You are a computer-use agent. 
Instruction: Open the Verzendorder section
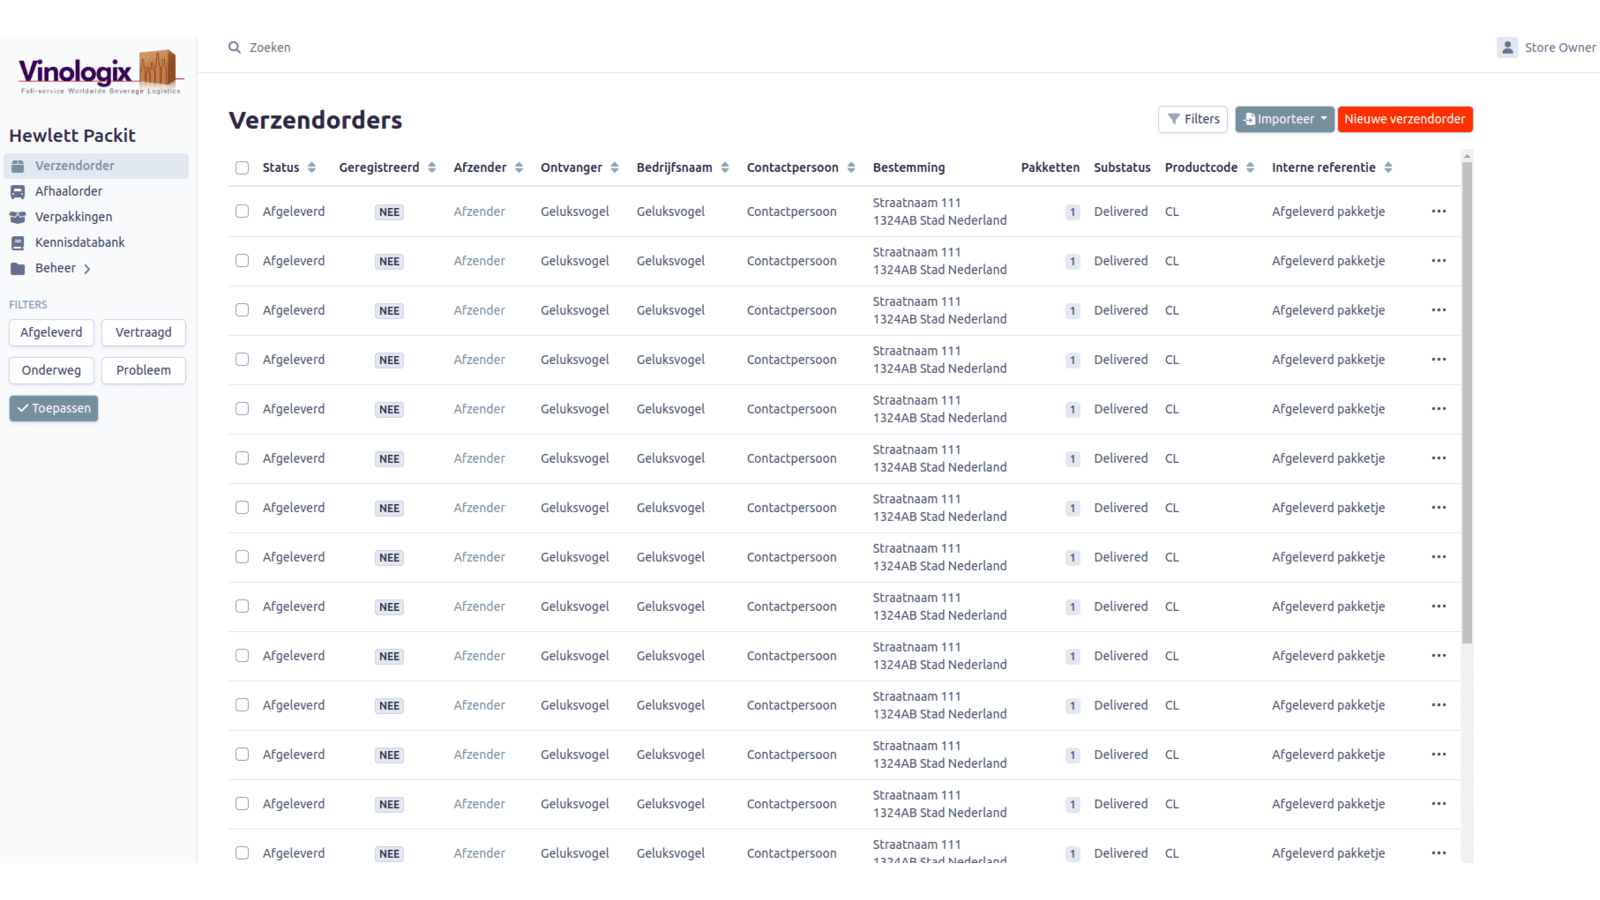pos(96,166)
